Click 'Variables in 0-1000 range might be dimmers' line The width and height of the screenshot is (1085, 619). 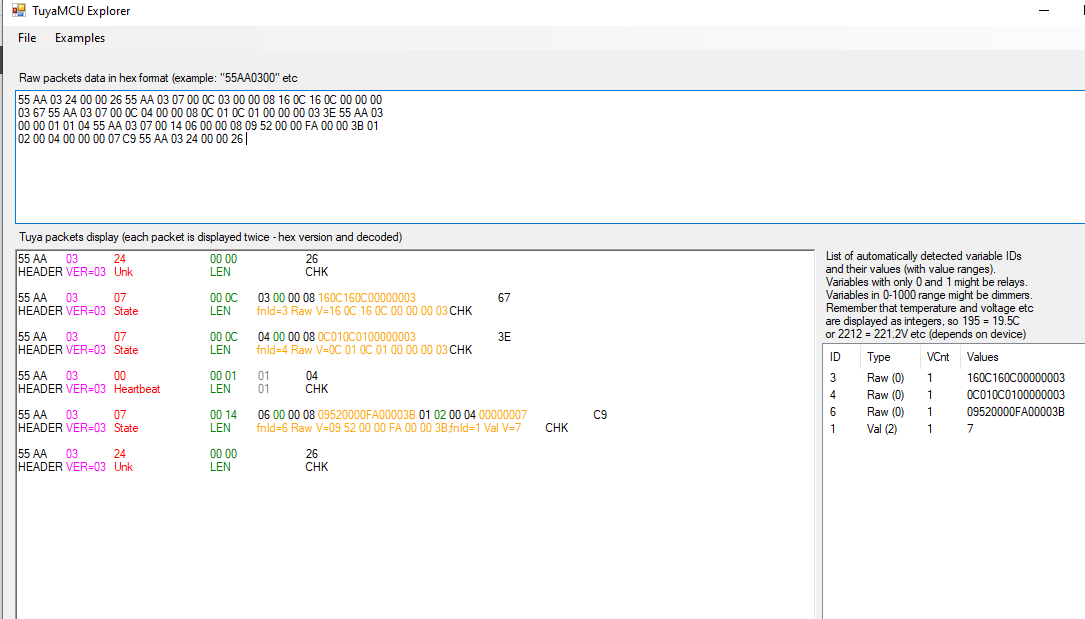(x=929, y=295)
